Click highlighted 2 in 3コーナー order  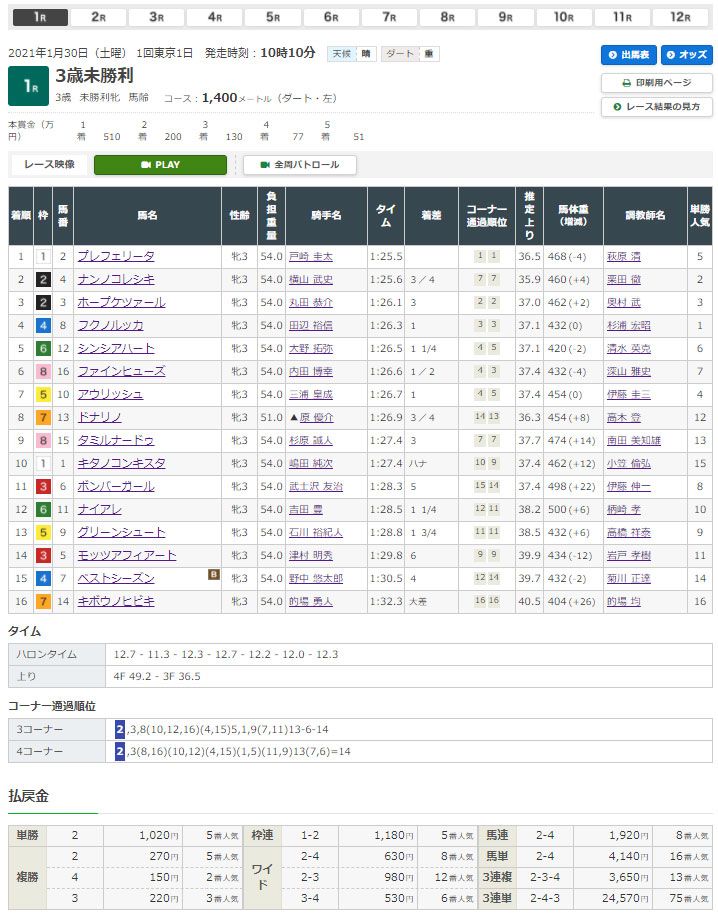(119, 729)
